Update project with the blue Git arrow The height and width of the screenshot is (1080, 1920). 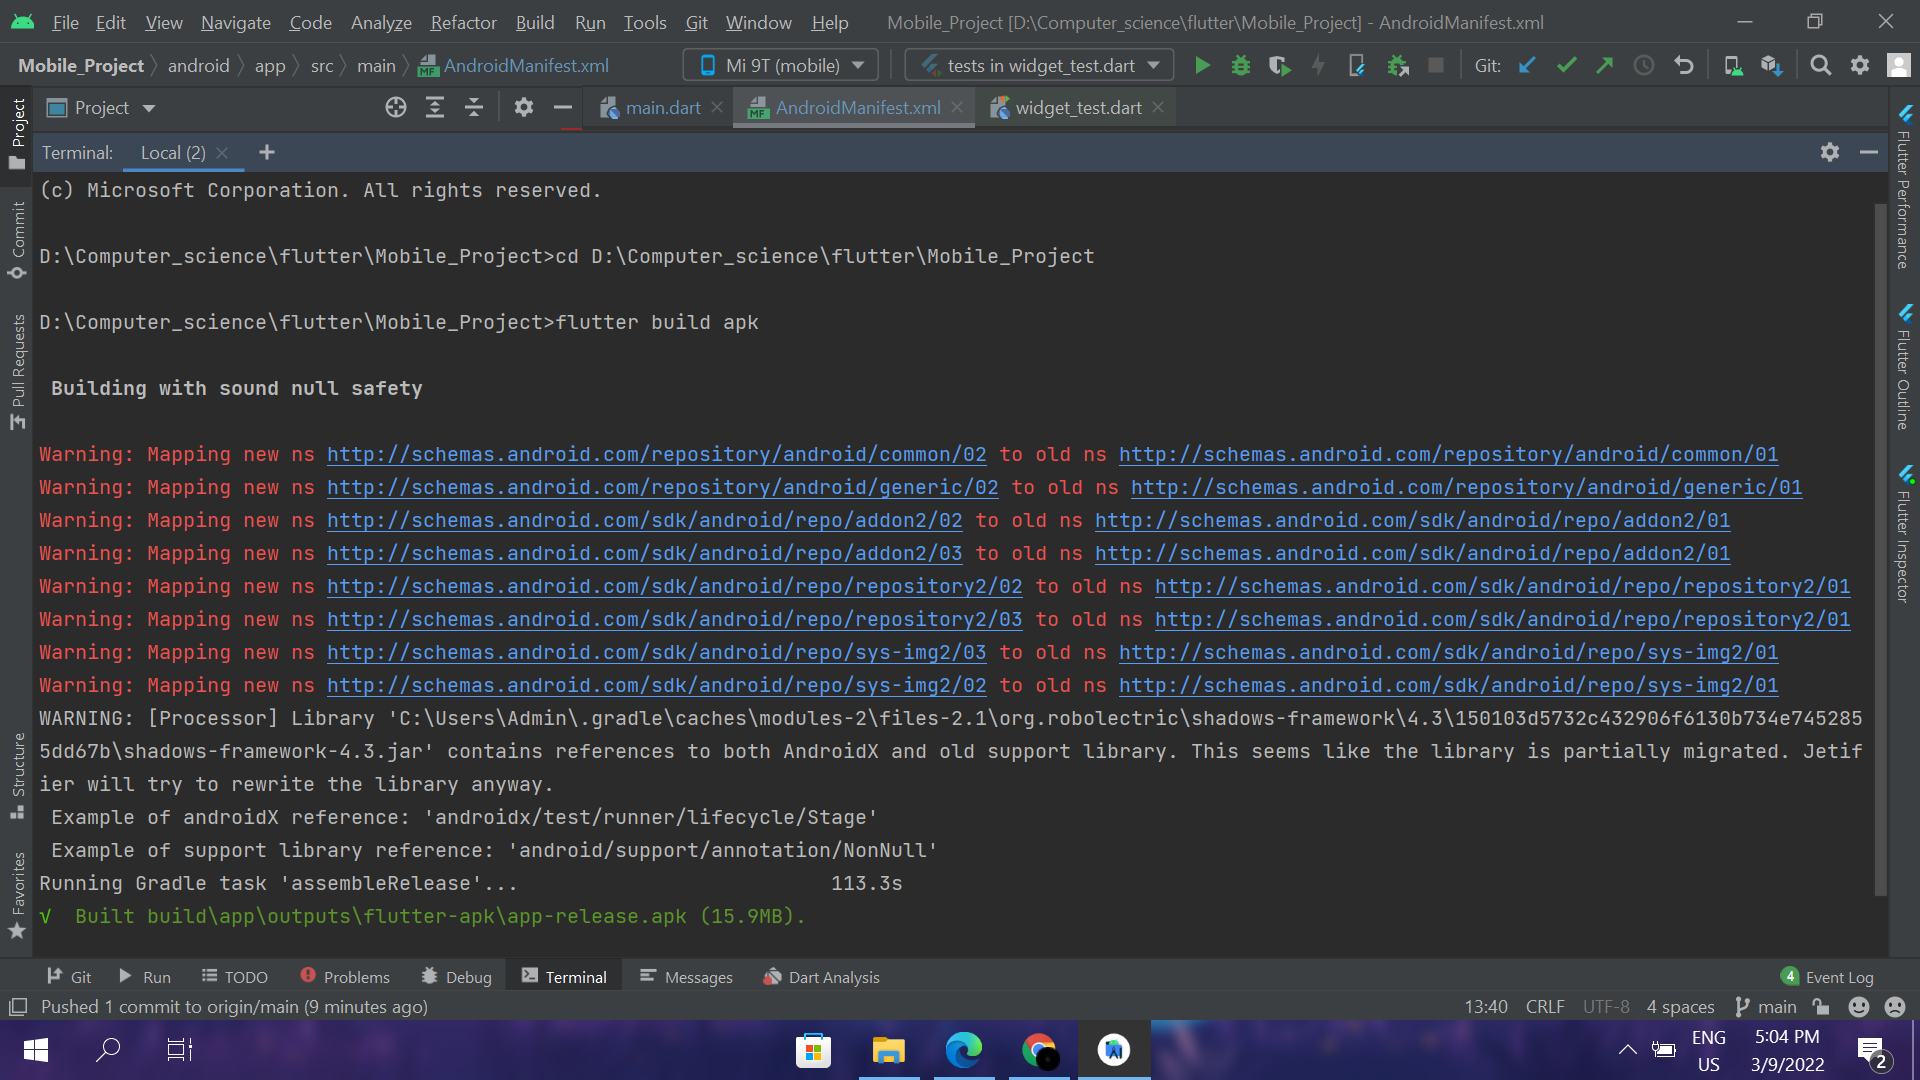click(1527, 66)
